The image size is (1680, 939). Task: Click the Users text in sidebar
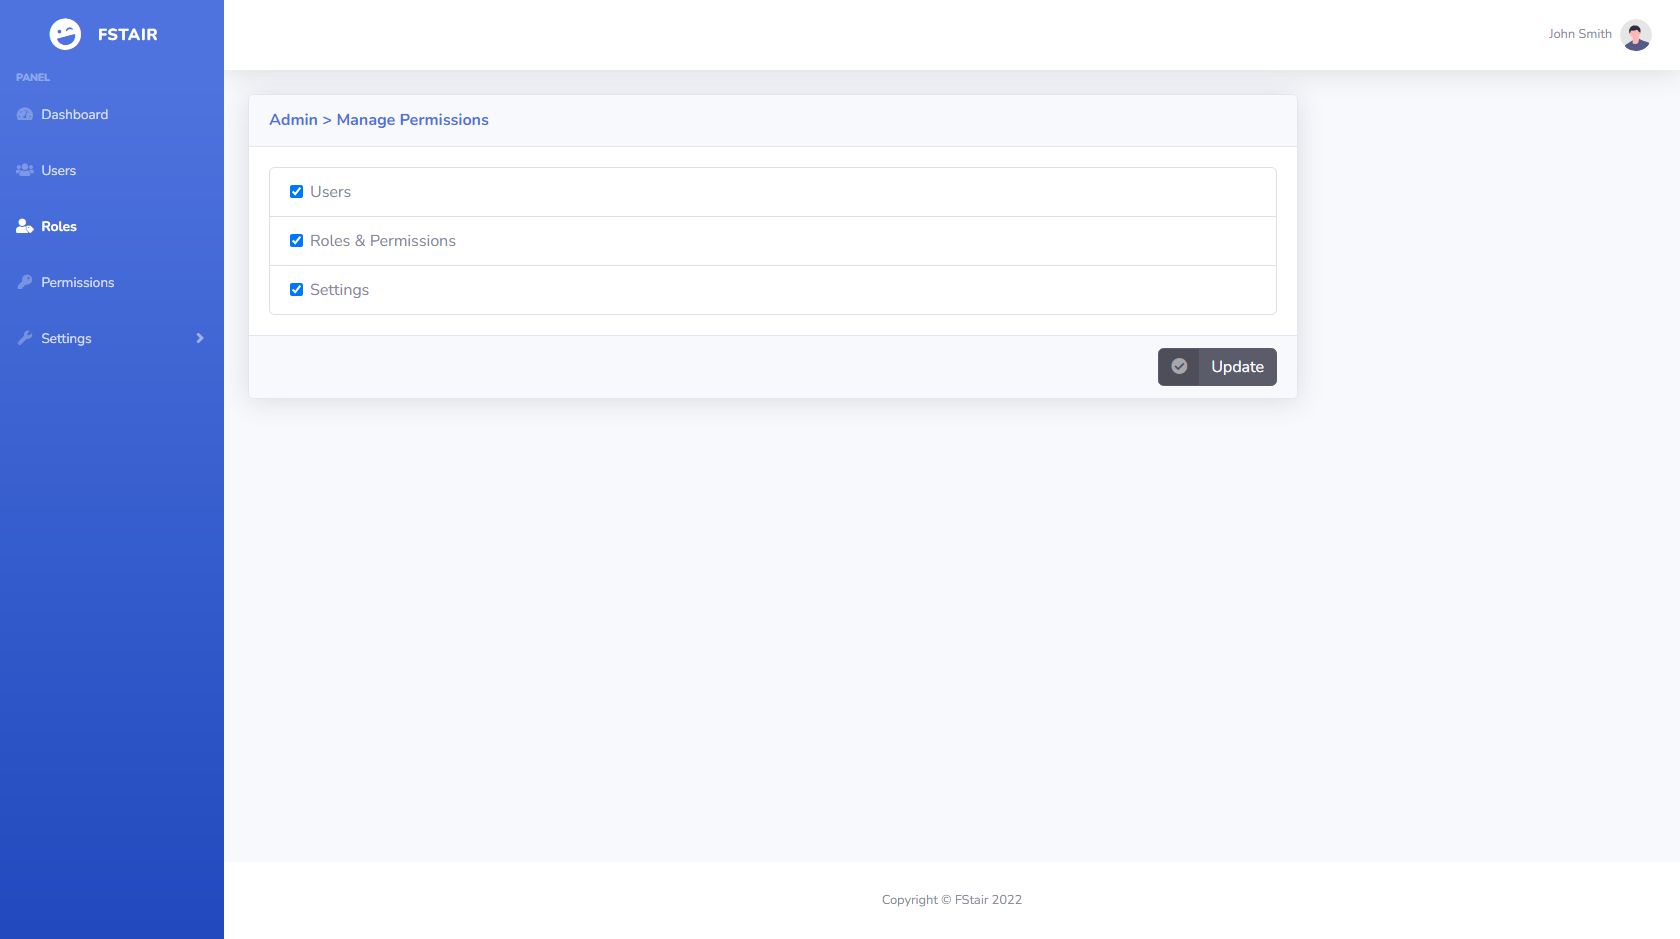tap(58, 171)
